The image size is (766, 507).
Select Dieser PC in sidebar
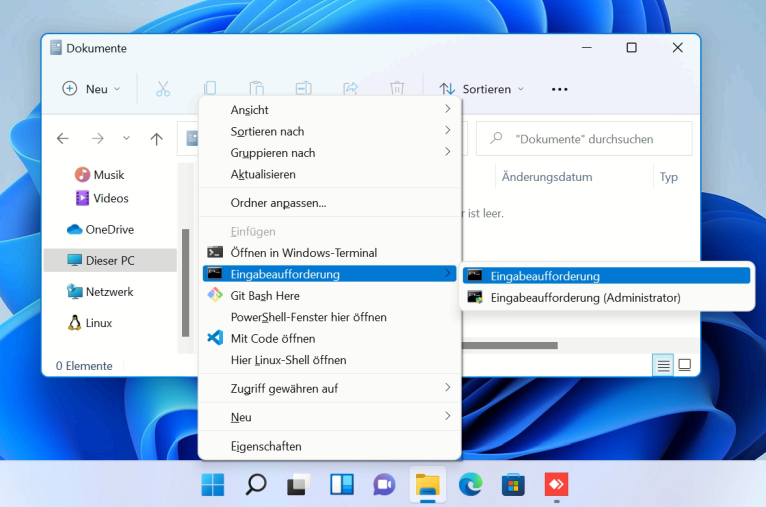pyautogui.click(x=110, y=260)
